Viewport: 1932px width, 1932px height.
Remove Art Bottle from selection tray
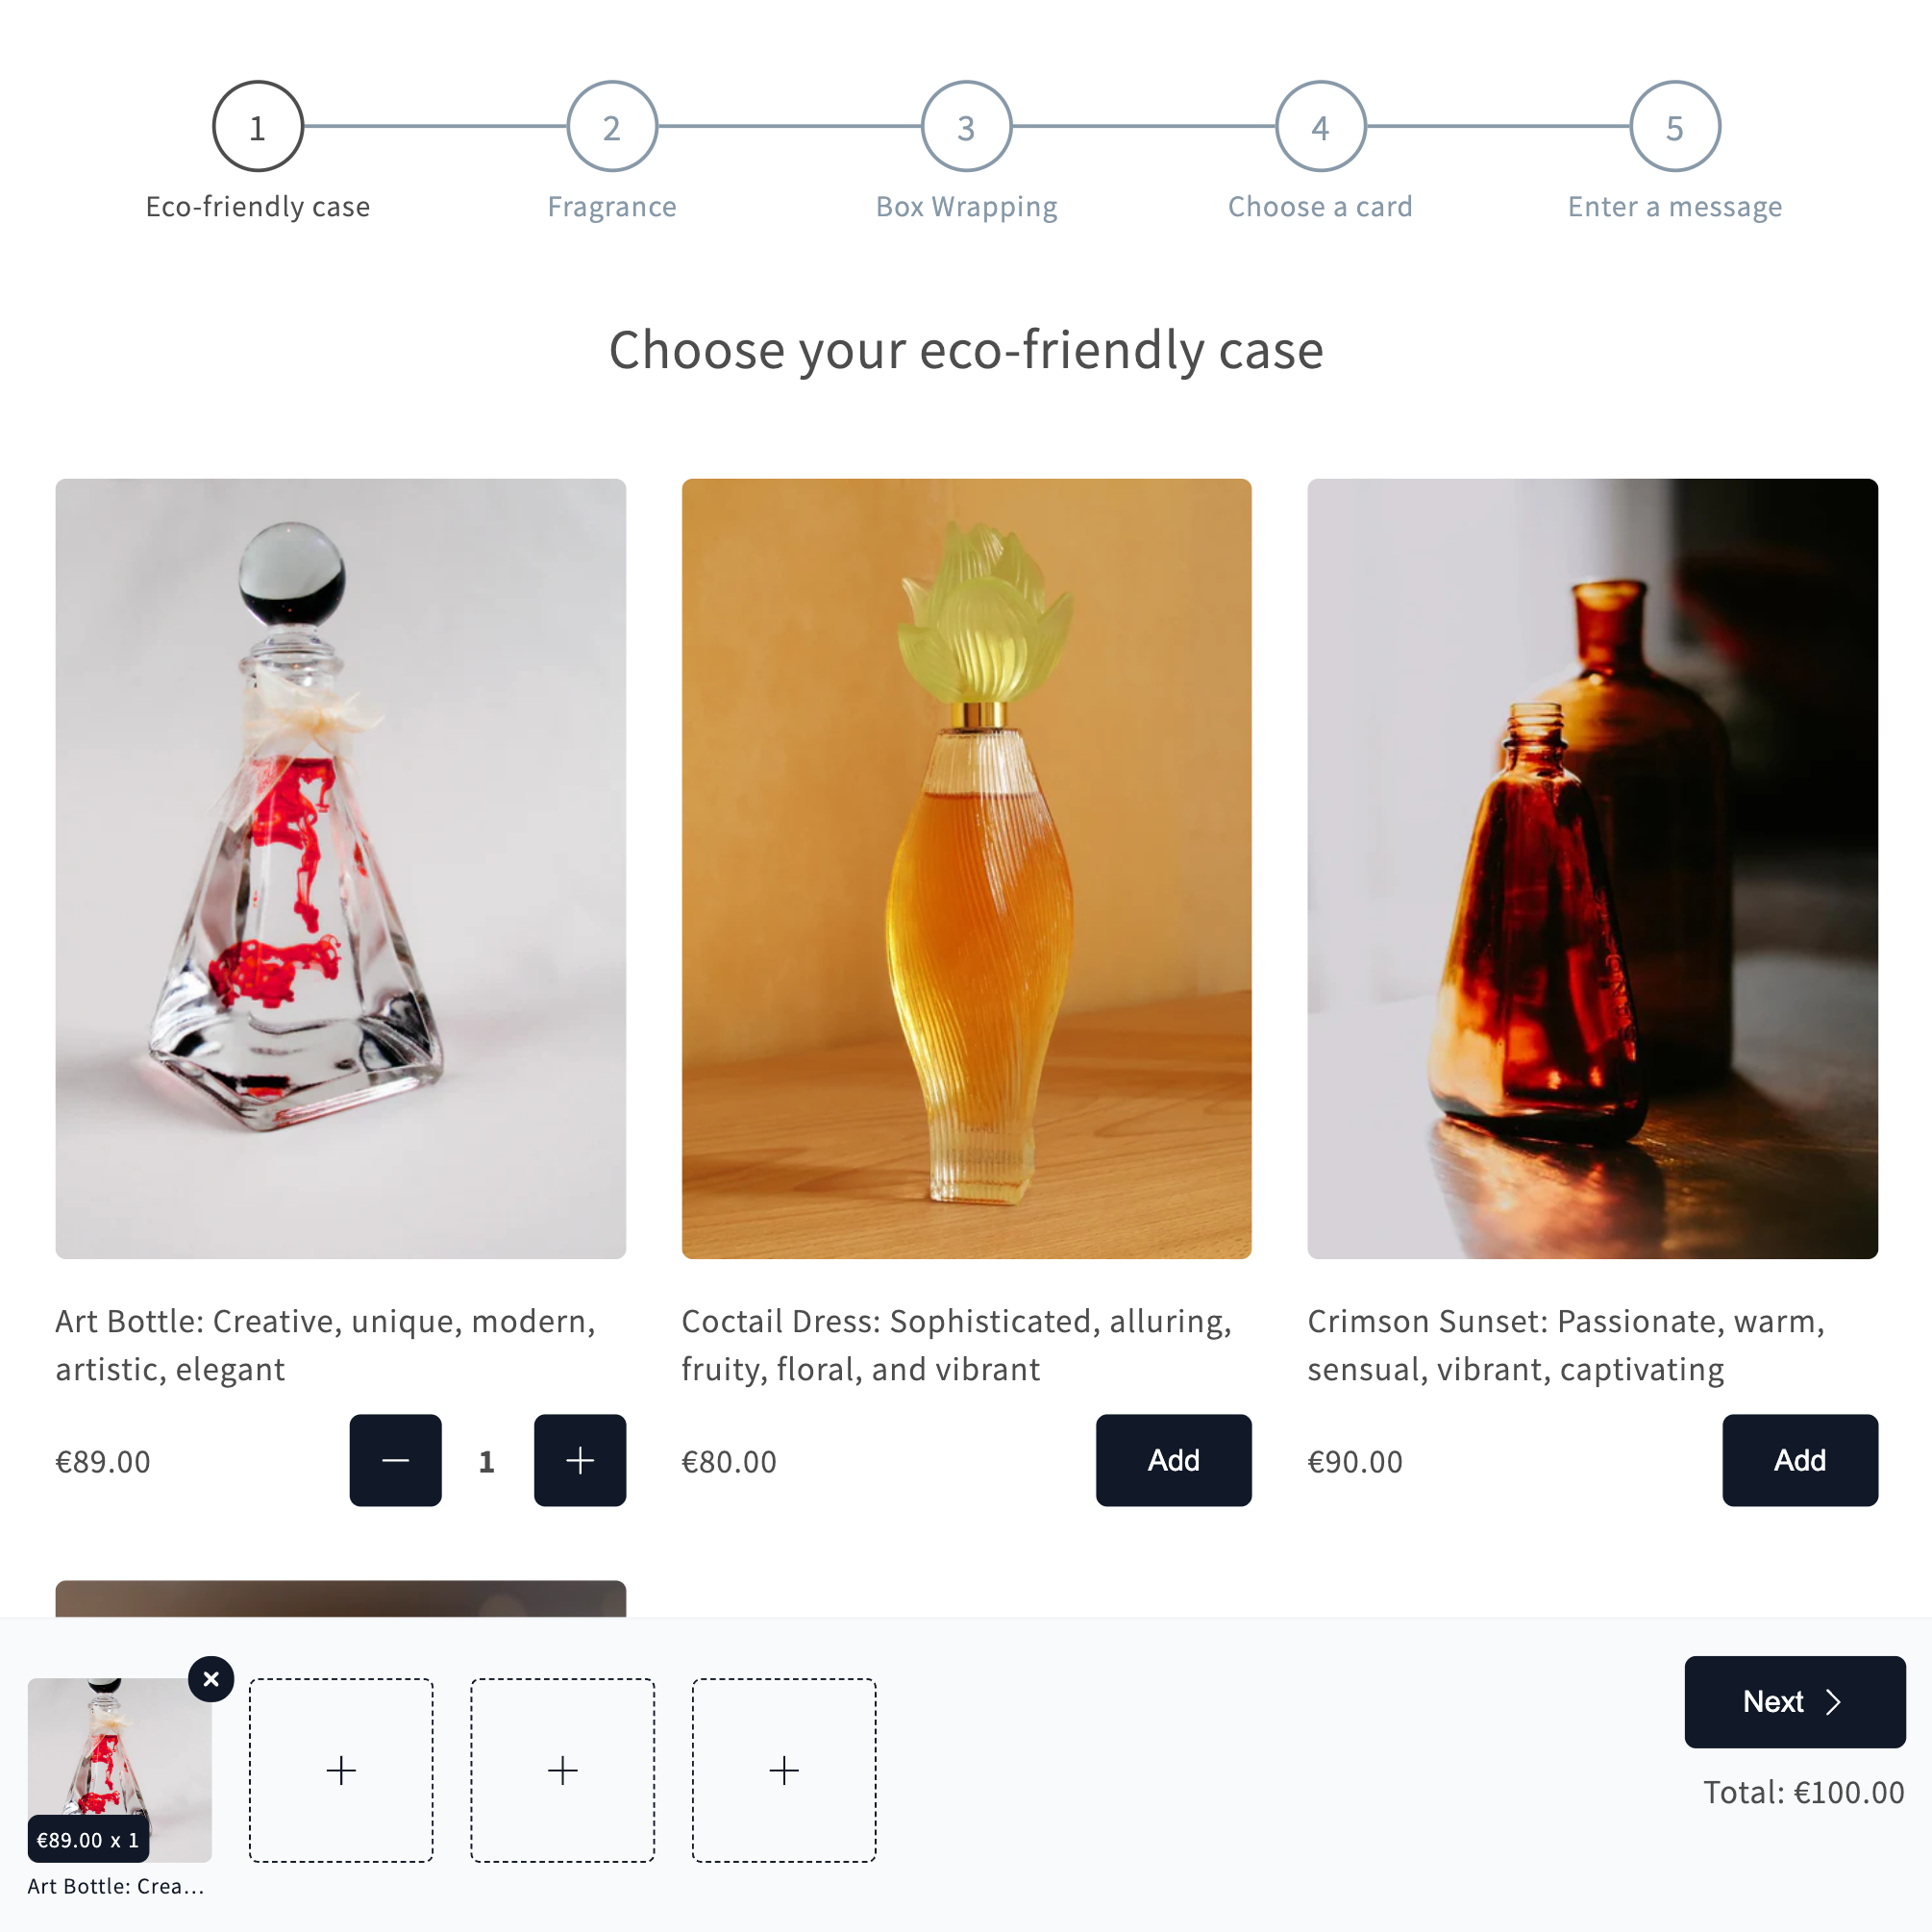[x=211, y=1679]
